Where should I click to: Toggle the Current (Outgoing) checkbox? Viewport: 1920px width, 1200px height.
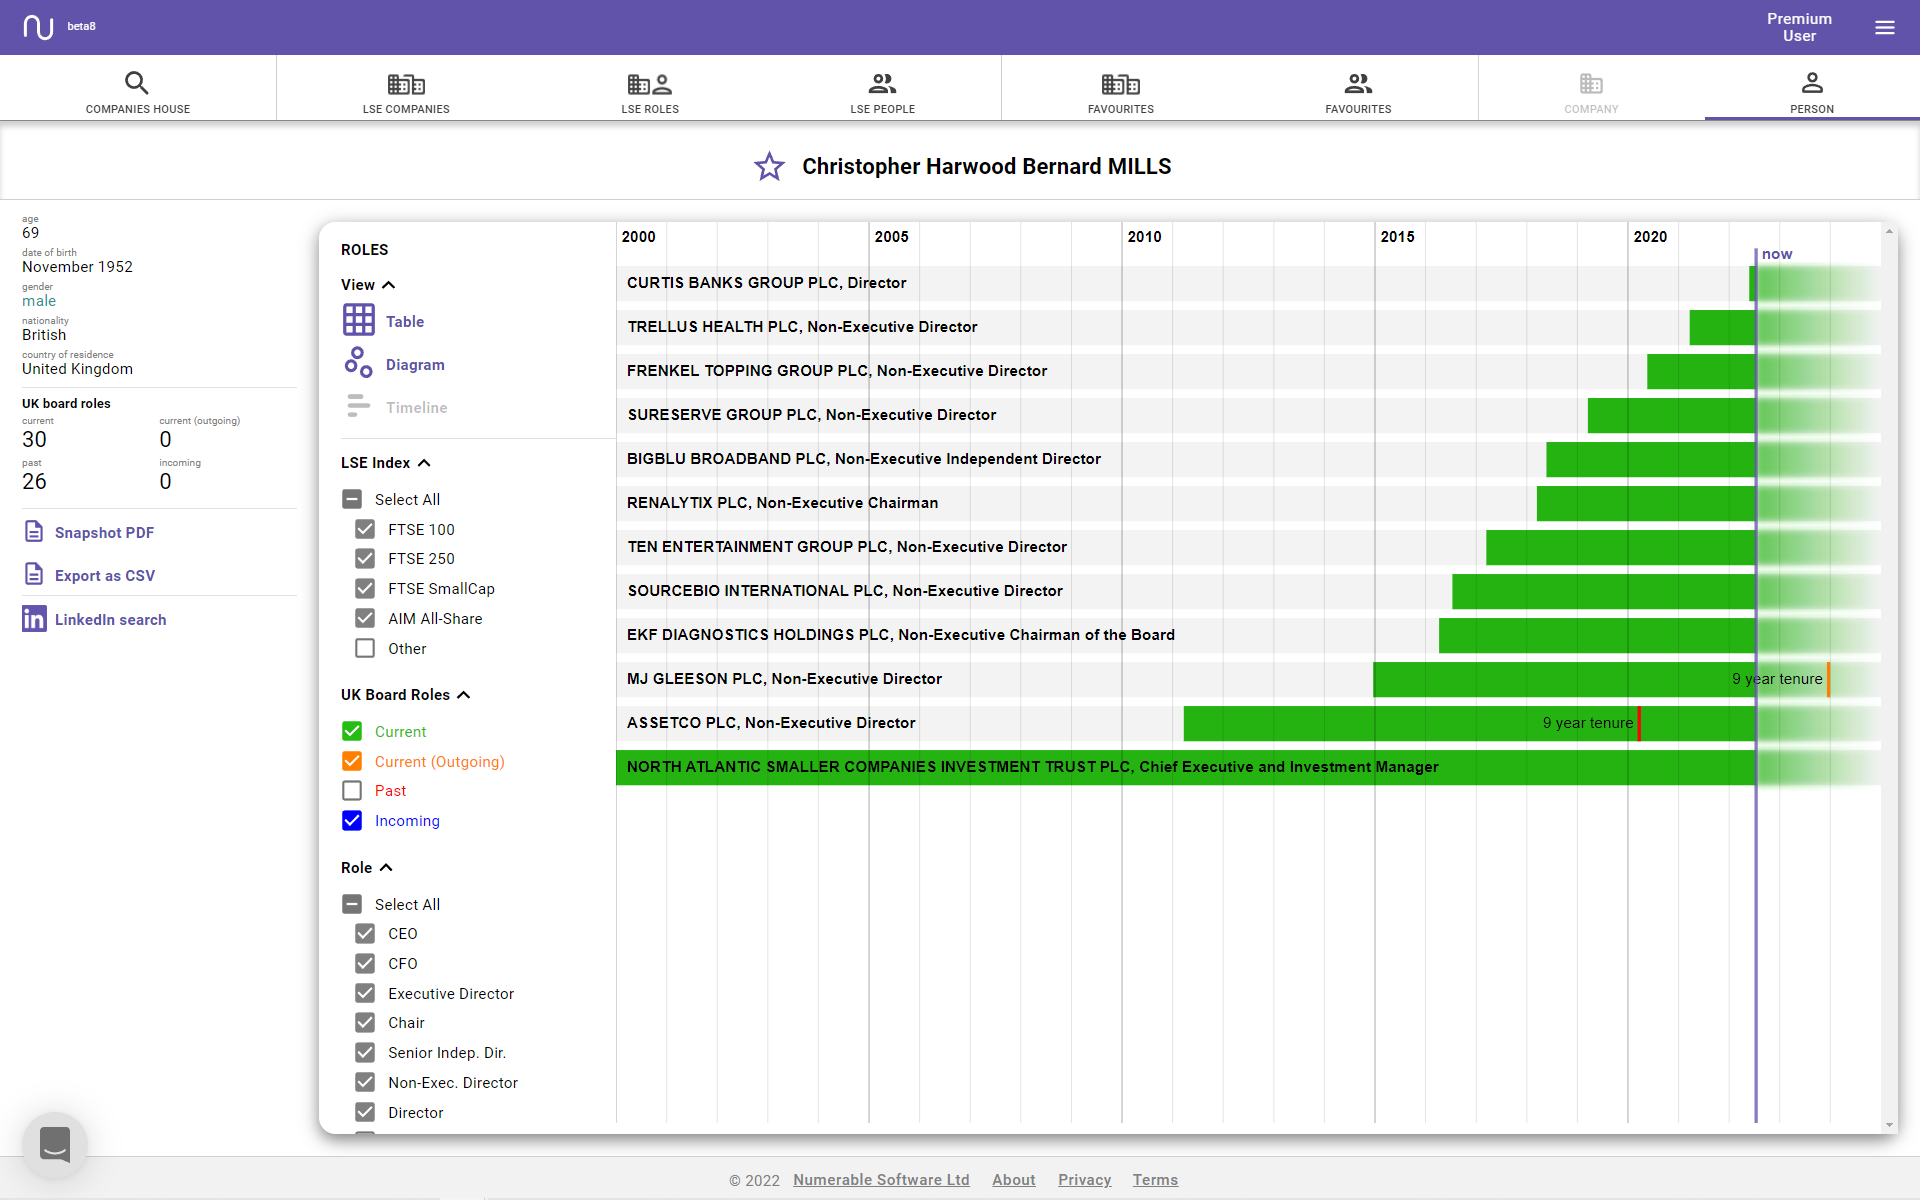pyautogui.click(x=352, y=761)
